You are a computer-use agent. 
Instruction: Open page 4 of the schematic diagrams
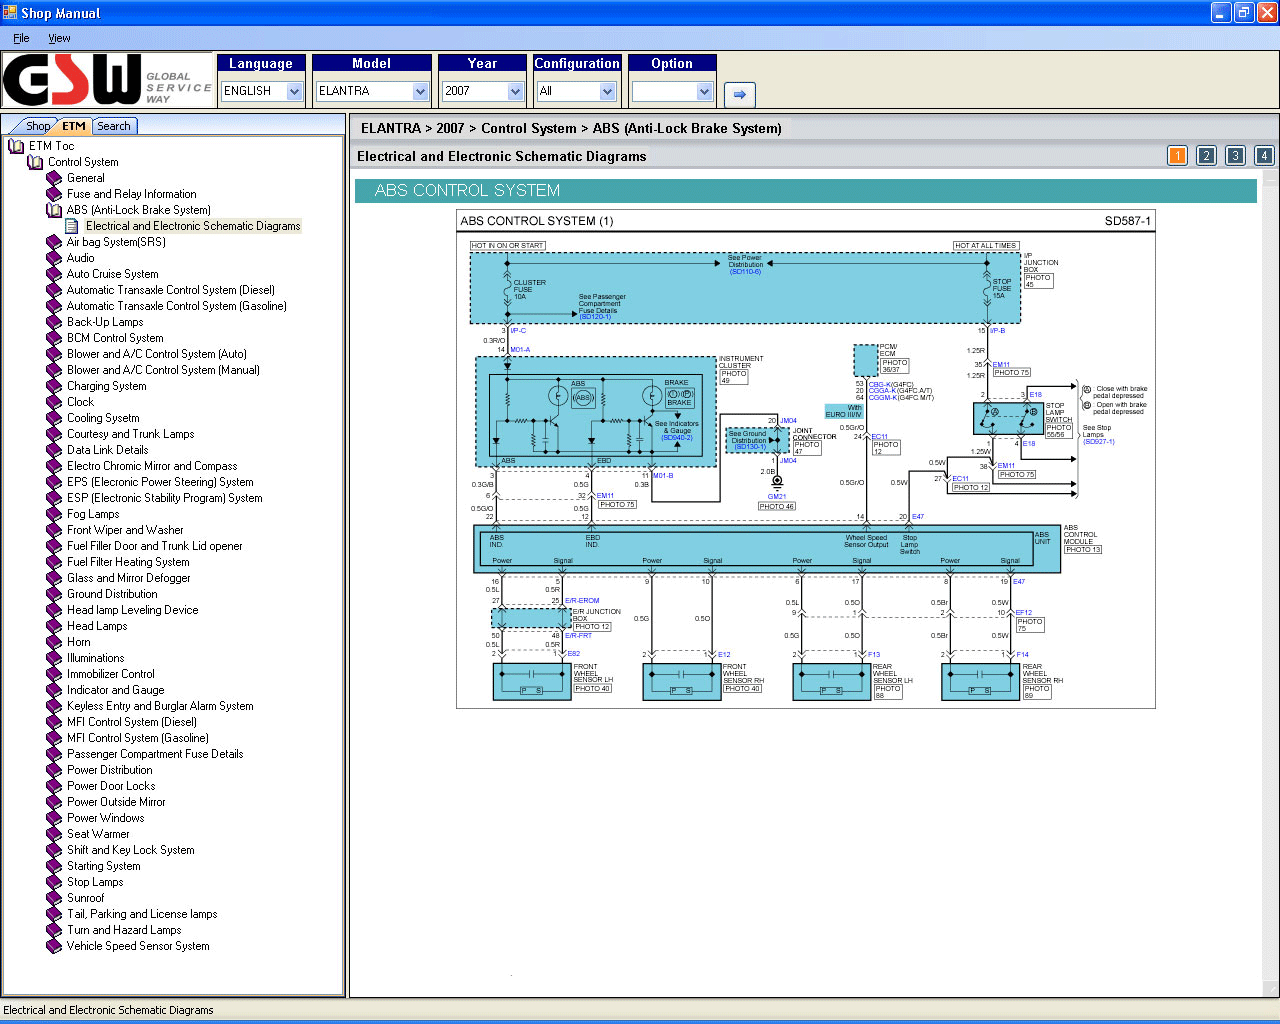point(1264,155)
